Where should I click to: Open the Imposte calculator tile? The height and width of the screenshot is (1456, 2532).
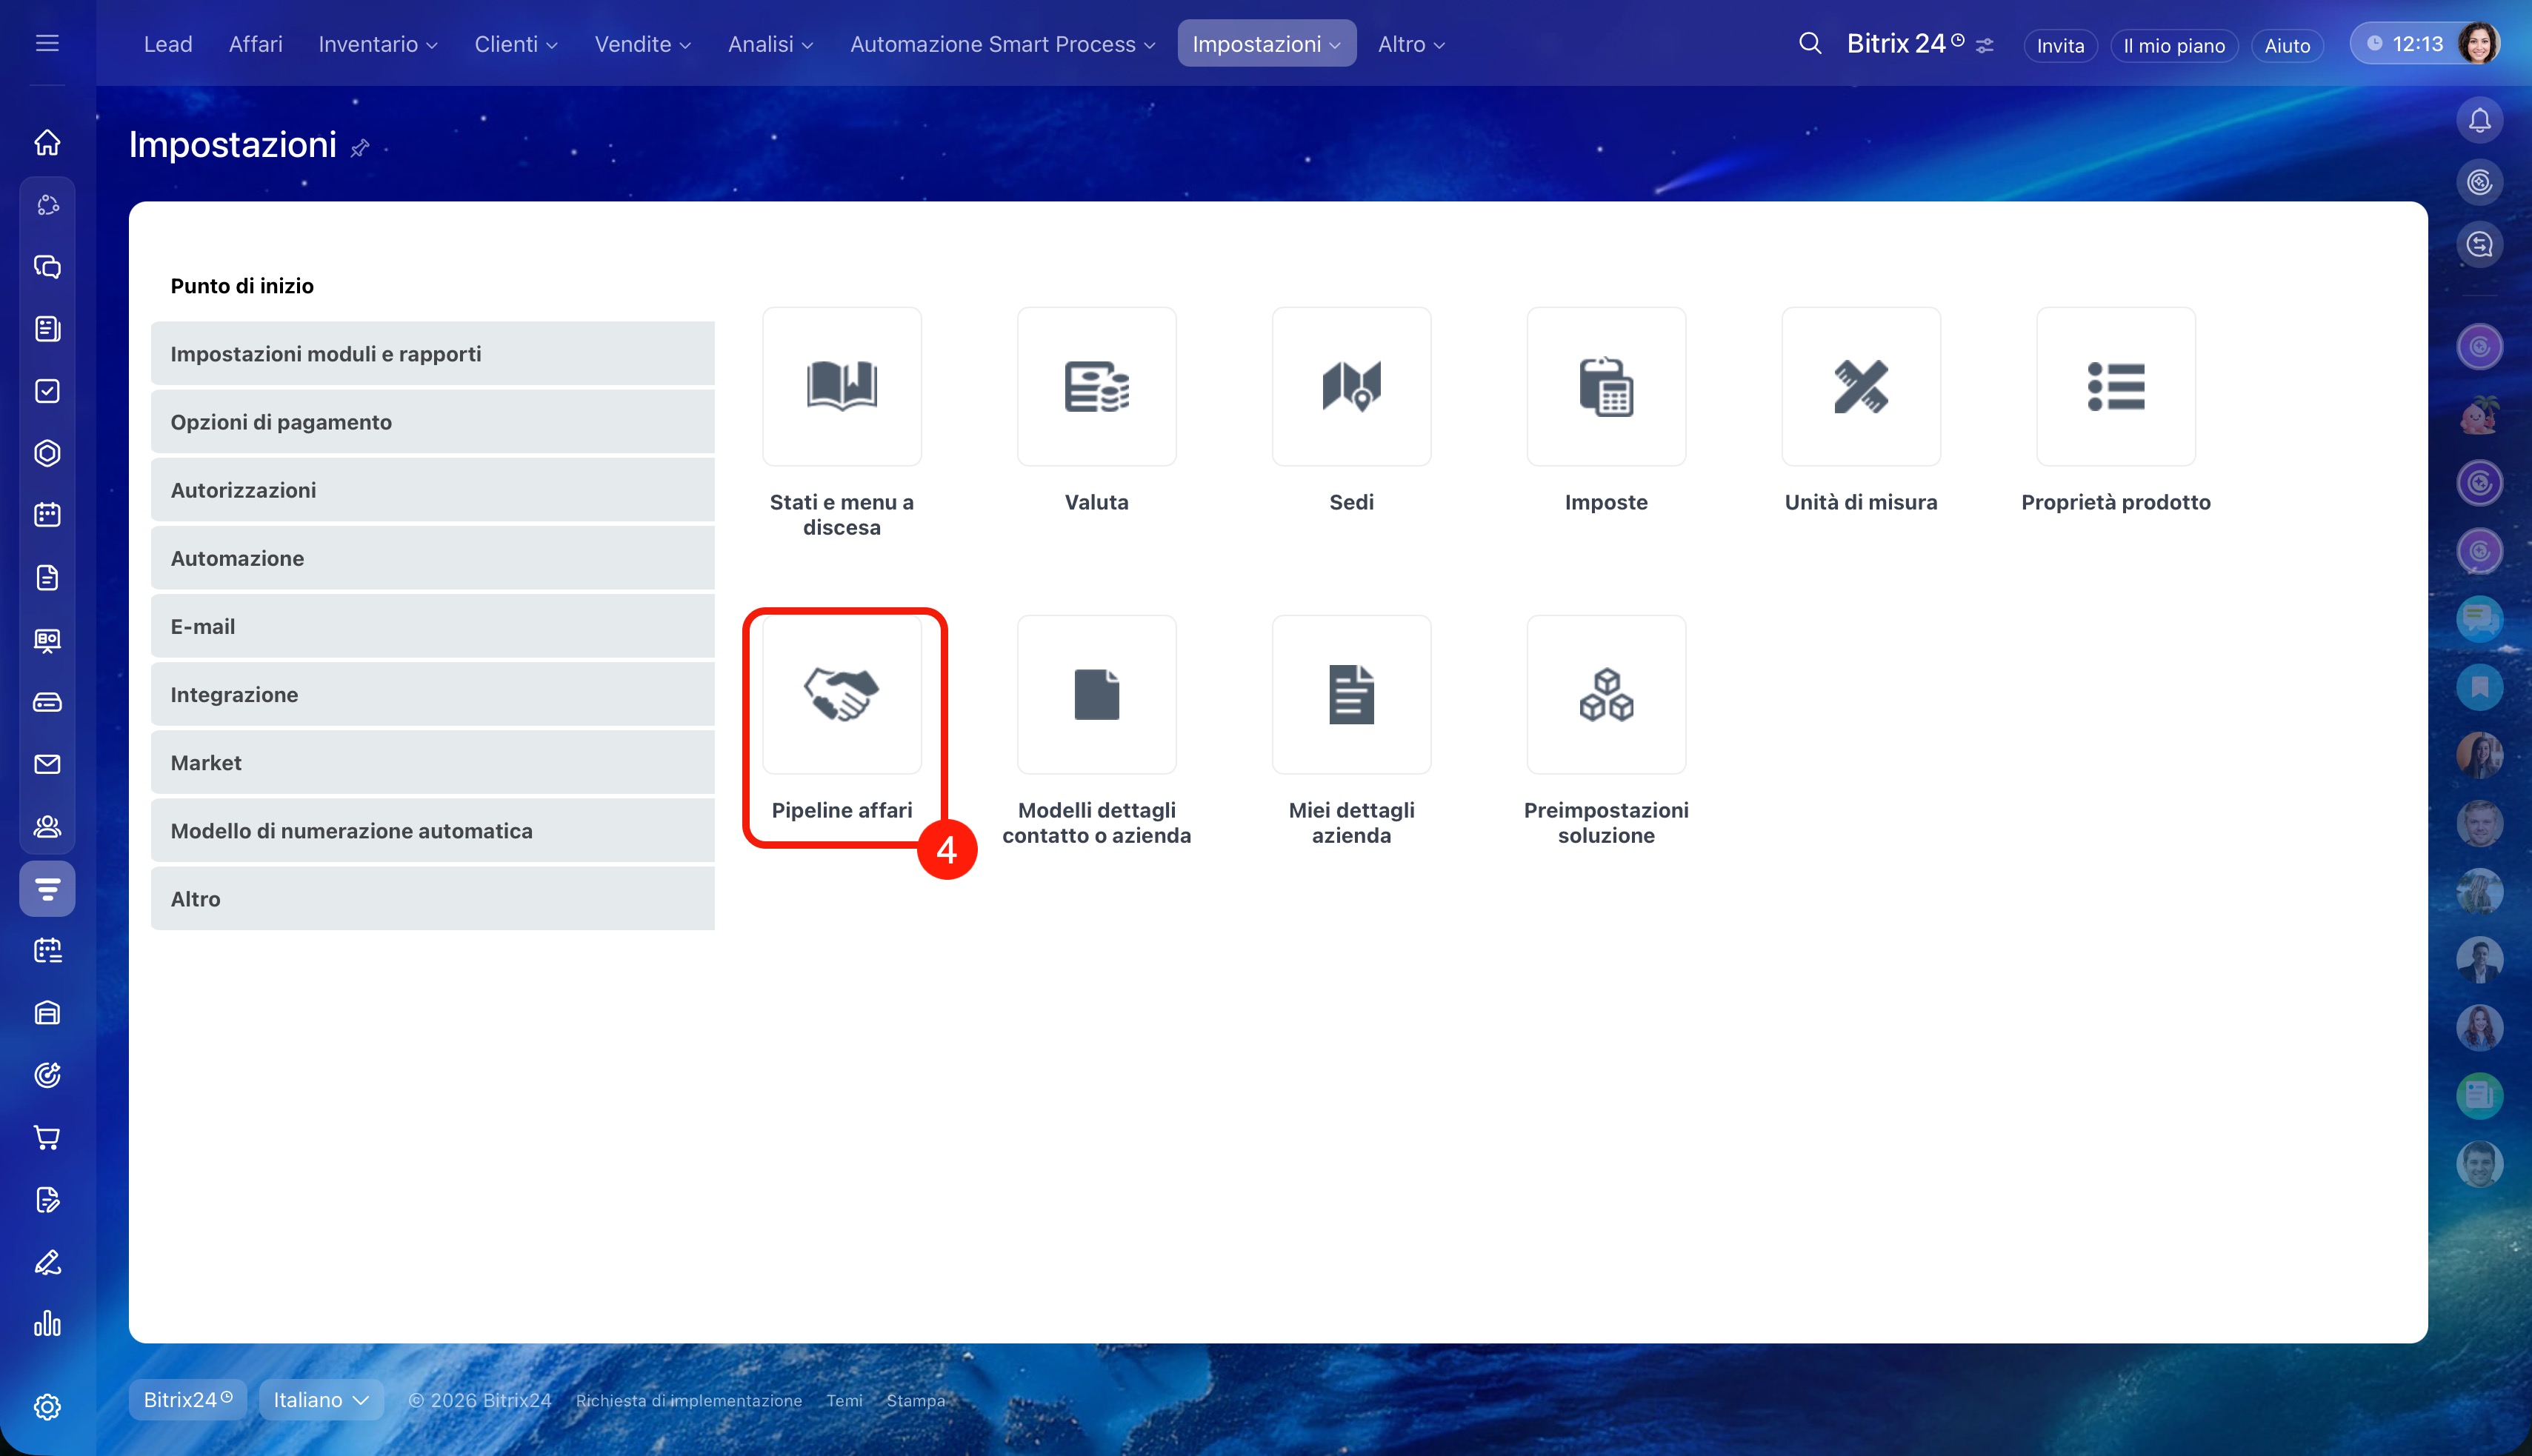coord(1605,386)
